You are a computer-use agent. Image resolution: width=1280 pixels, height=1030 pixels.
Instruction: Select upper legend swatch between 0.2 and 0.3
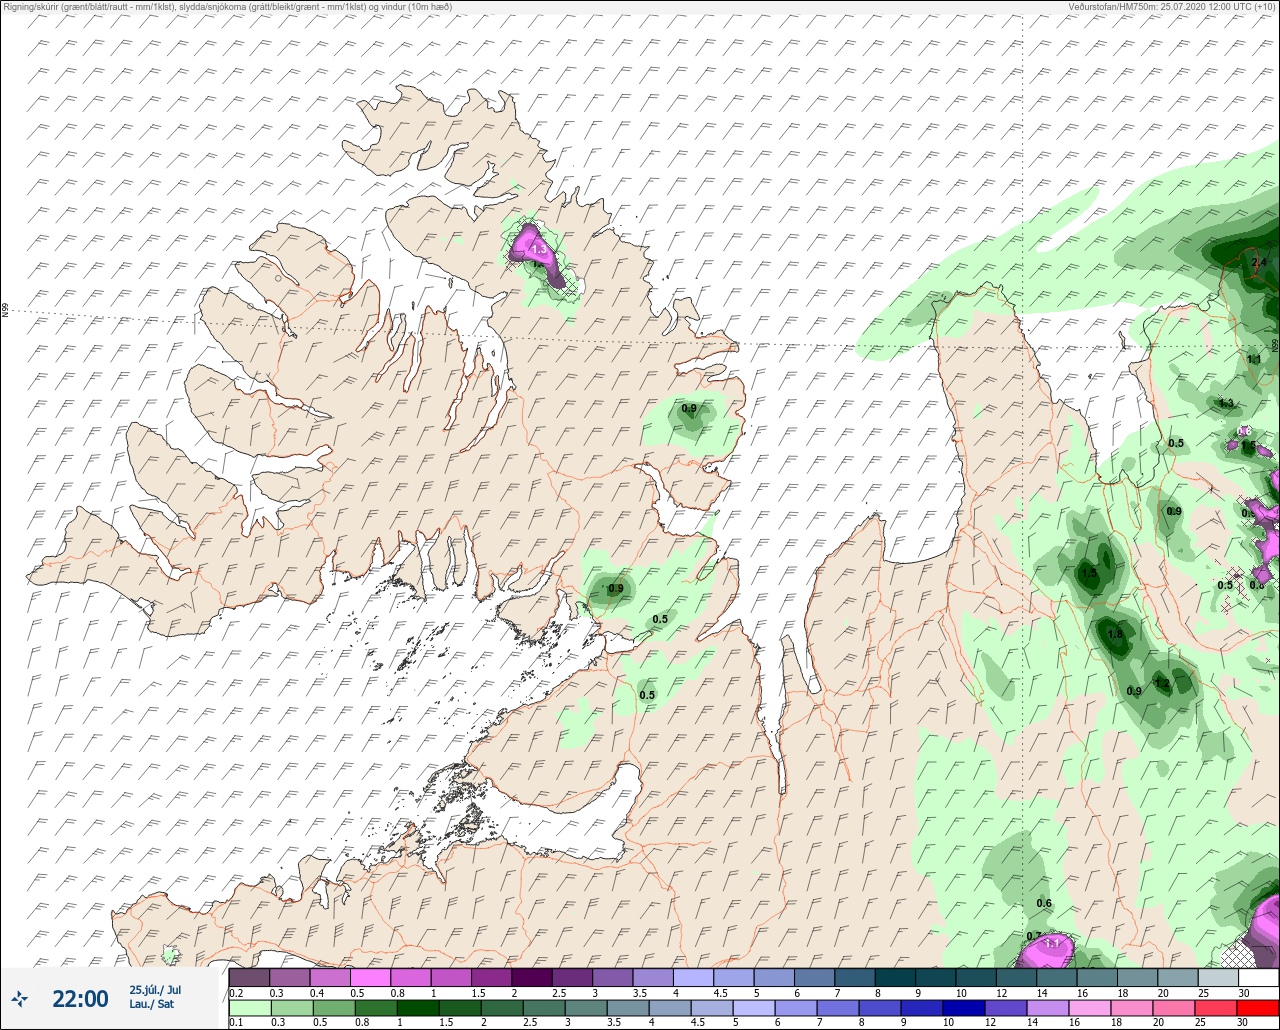[x=249, y=977]
